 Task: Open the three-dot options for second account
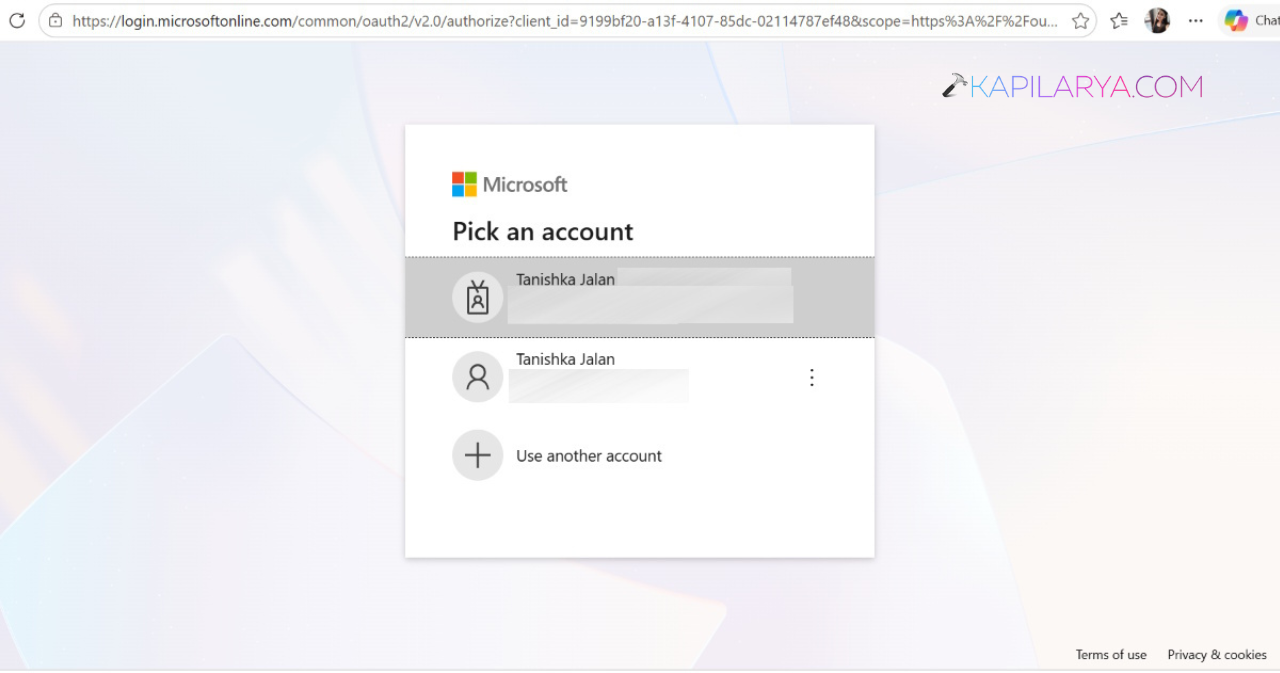click(x=812, y=377)
